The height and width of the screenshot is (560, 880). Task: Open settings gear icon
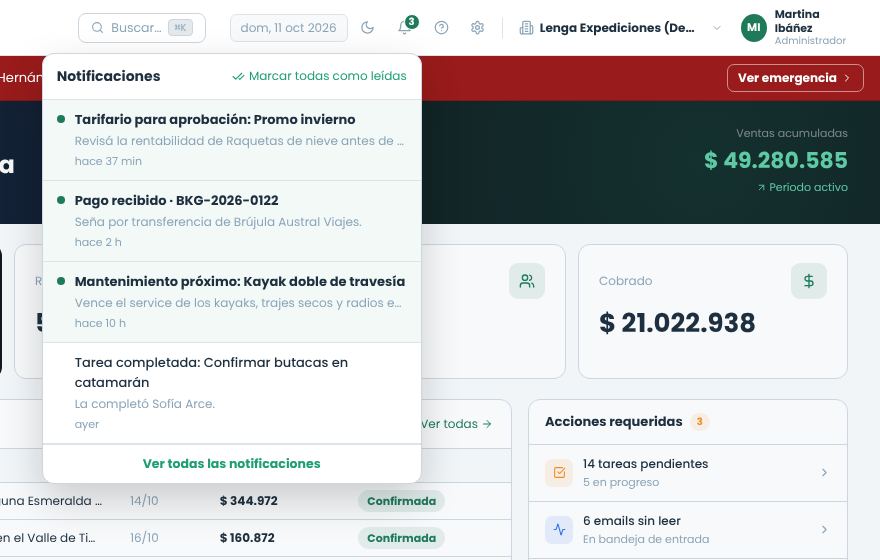pos(478,27)
